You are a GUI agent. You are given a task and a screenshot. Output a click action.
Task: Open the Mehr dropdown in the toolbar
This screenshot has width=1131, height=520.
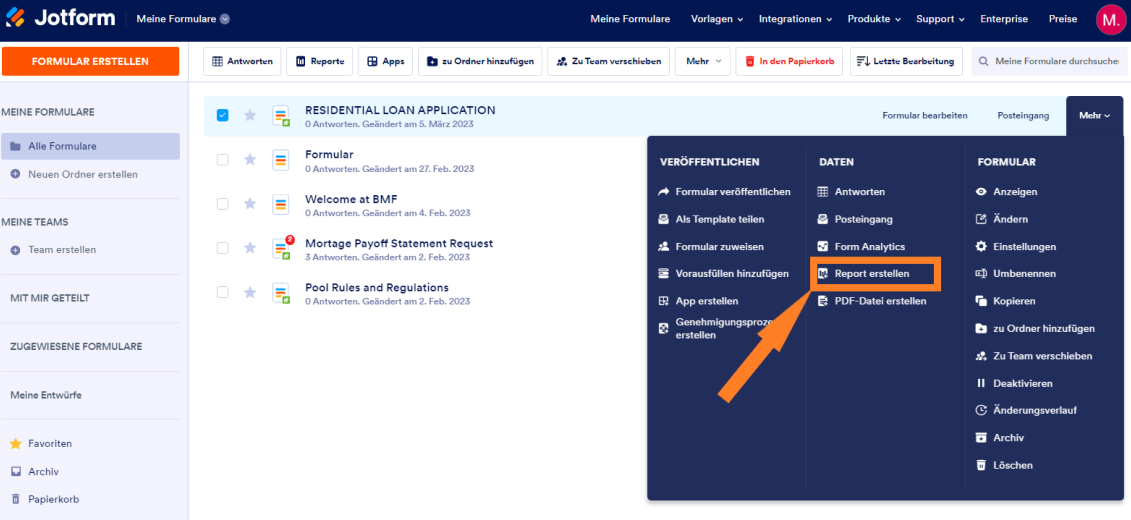click(x=703, y=61)
